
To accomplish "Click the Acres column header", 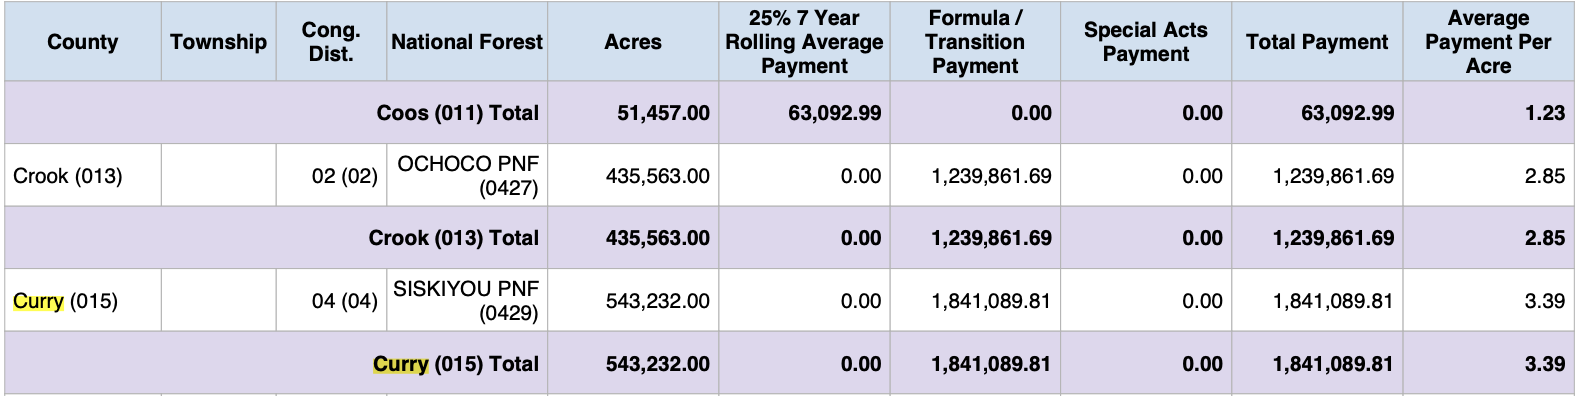I will click(633, 42).
